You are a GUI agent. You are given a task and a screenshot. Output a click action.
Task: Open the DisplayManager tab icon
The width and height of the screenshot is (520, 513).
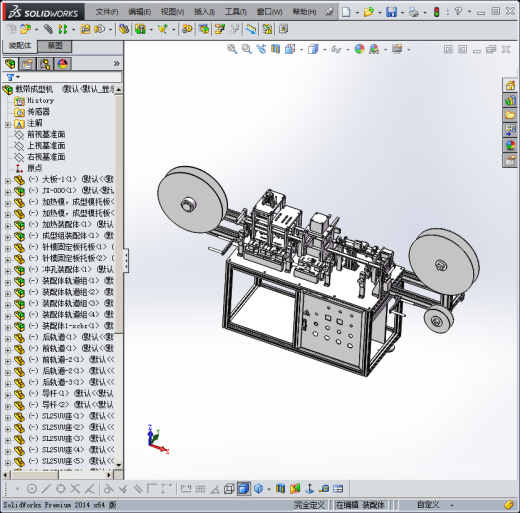[x=63, y=64]
